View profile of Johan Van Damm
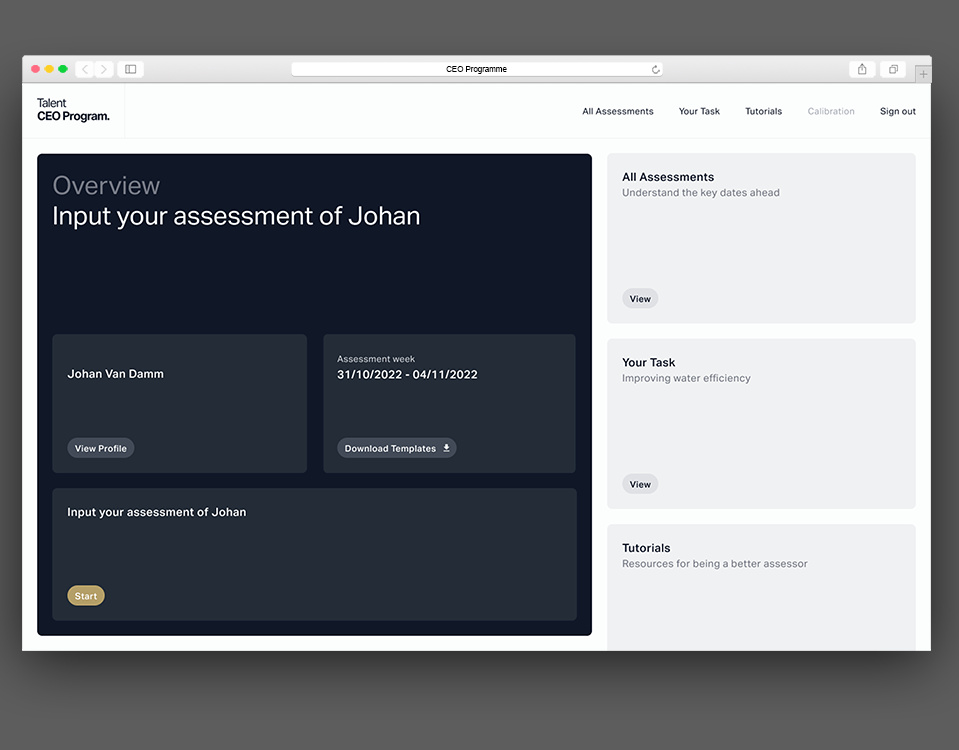 coord(100,448)
